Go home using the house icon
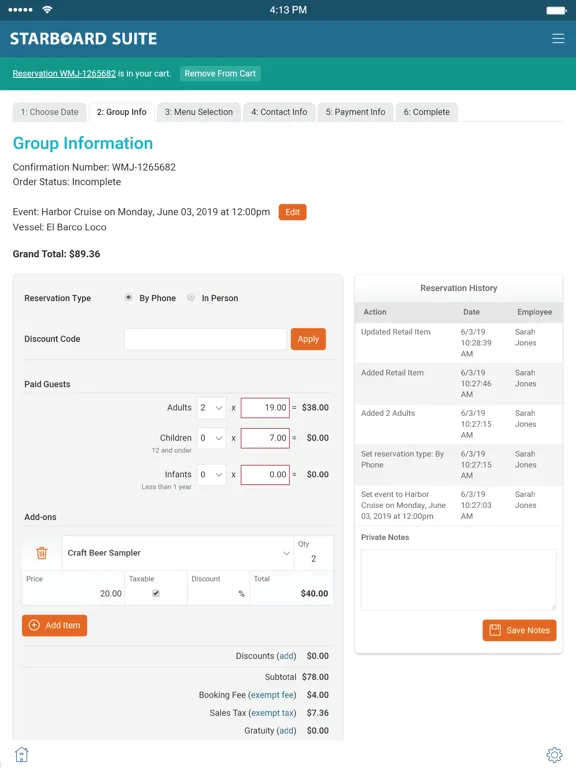Viewport: 576px width, 768px height. click(22, 754)
